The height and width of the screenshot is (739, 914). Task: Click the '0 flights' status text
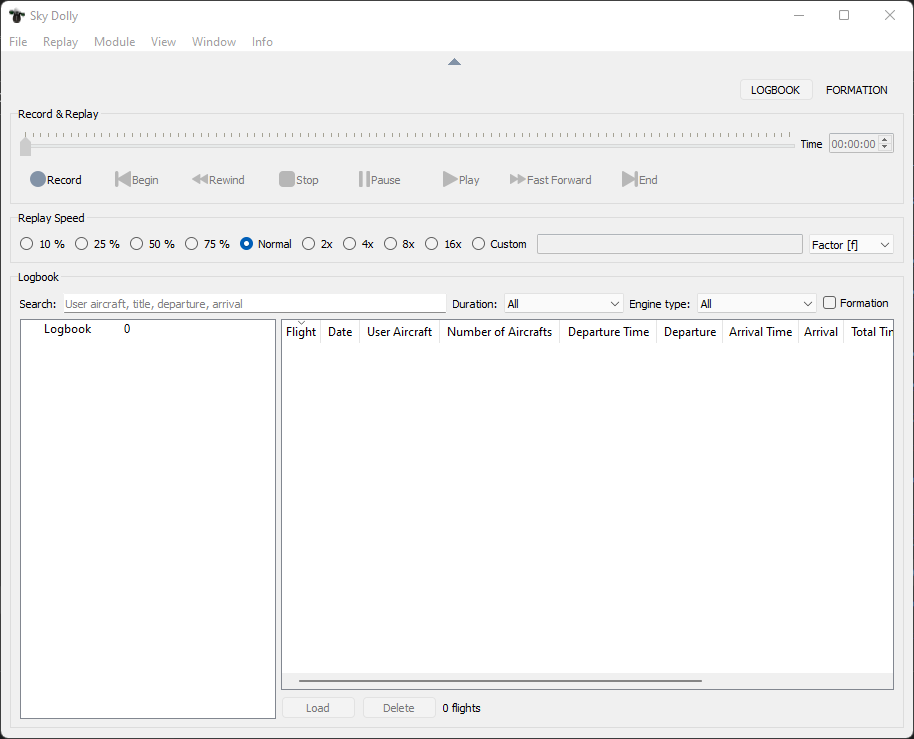tap(461, 708)
